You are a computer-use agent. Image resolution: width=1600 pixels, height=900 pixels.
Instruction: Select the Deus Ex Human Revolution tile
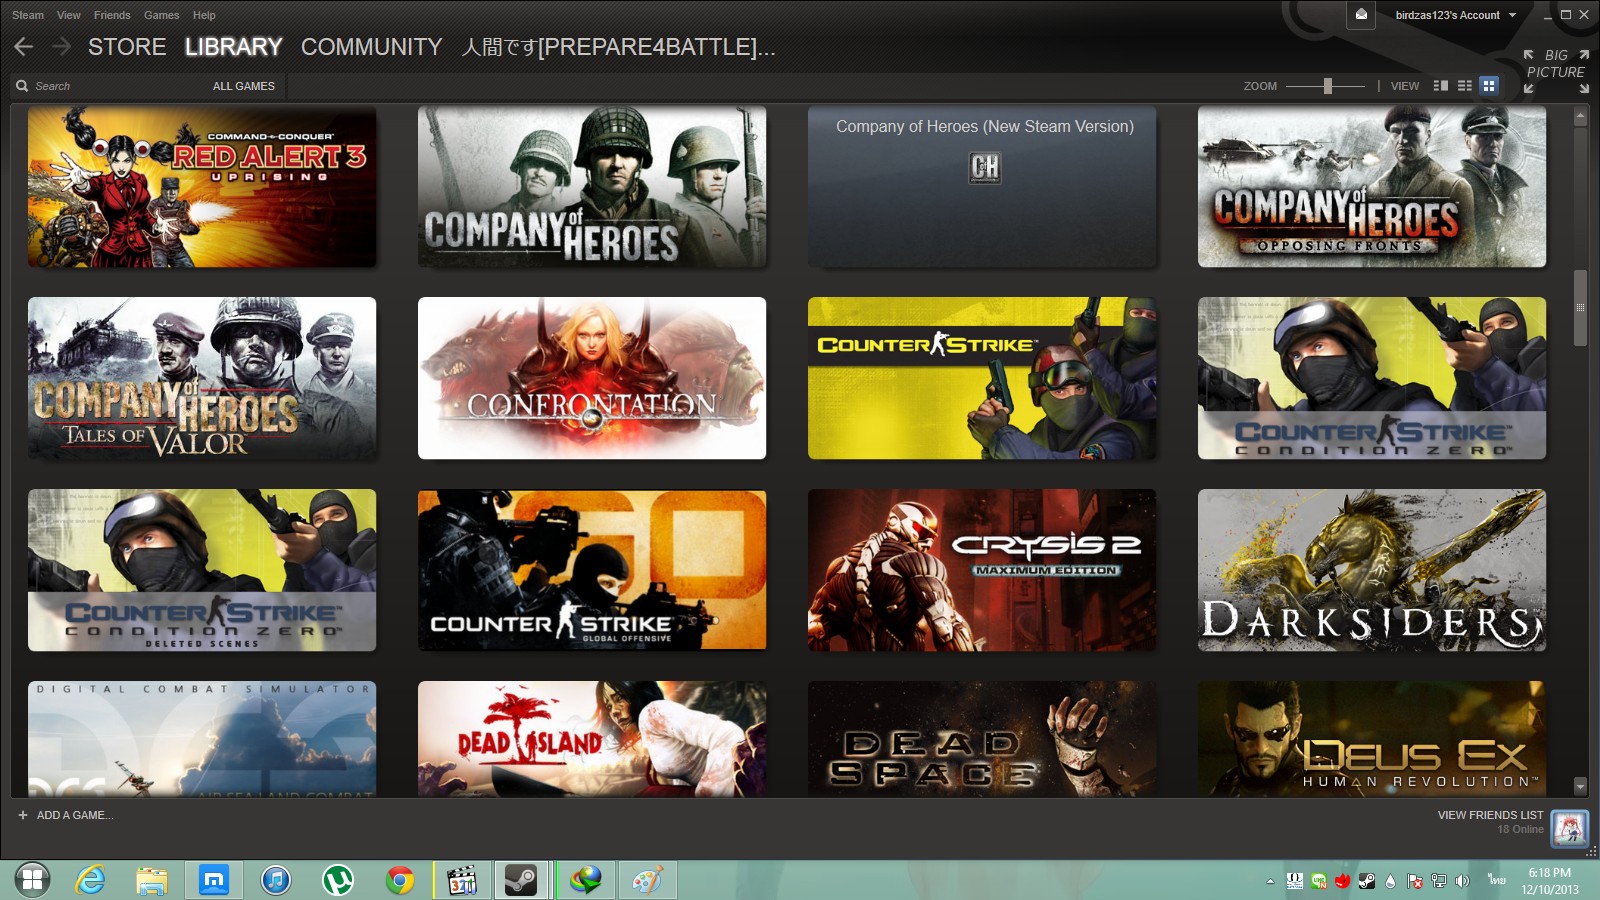click(x=1372, y=739)
